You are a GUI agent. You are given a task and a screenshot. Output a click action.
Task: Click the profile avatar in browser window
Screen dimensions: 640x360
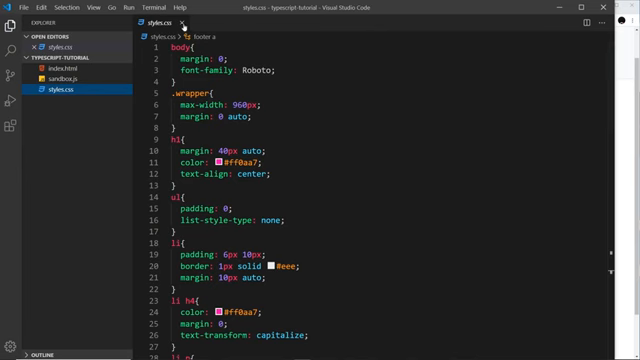click(x=622, y=20)
